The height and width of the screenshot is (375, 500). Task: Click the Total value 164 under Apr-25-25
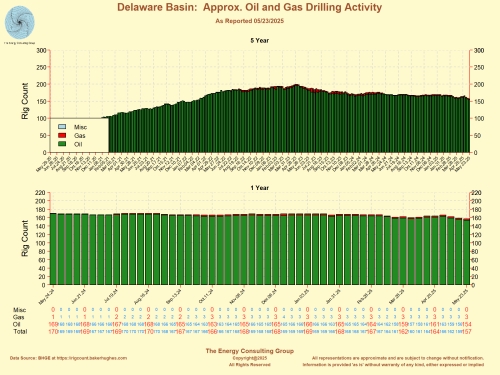[435, 332]
